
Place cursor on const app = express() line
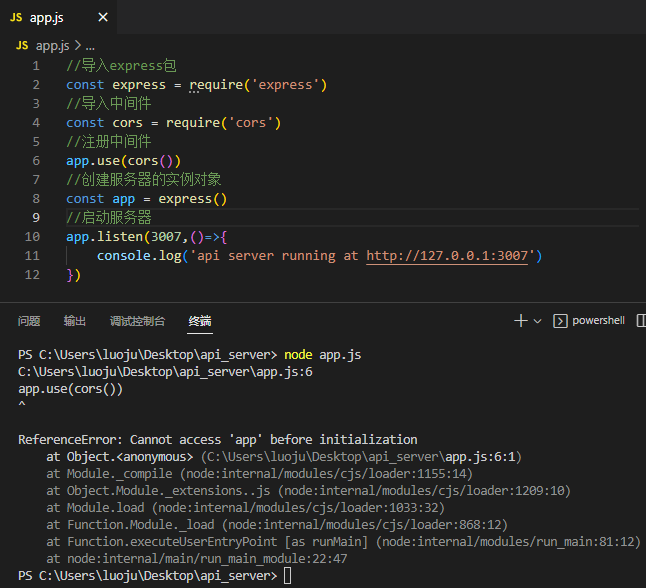point(146,199)
